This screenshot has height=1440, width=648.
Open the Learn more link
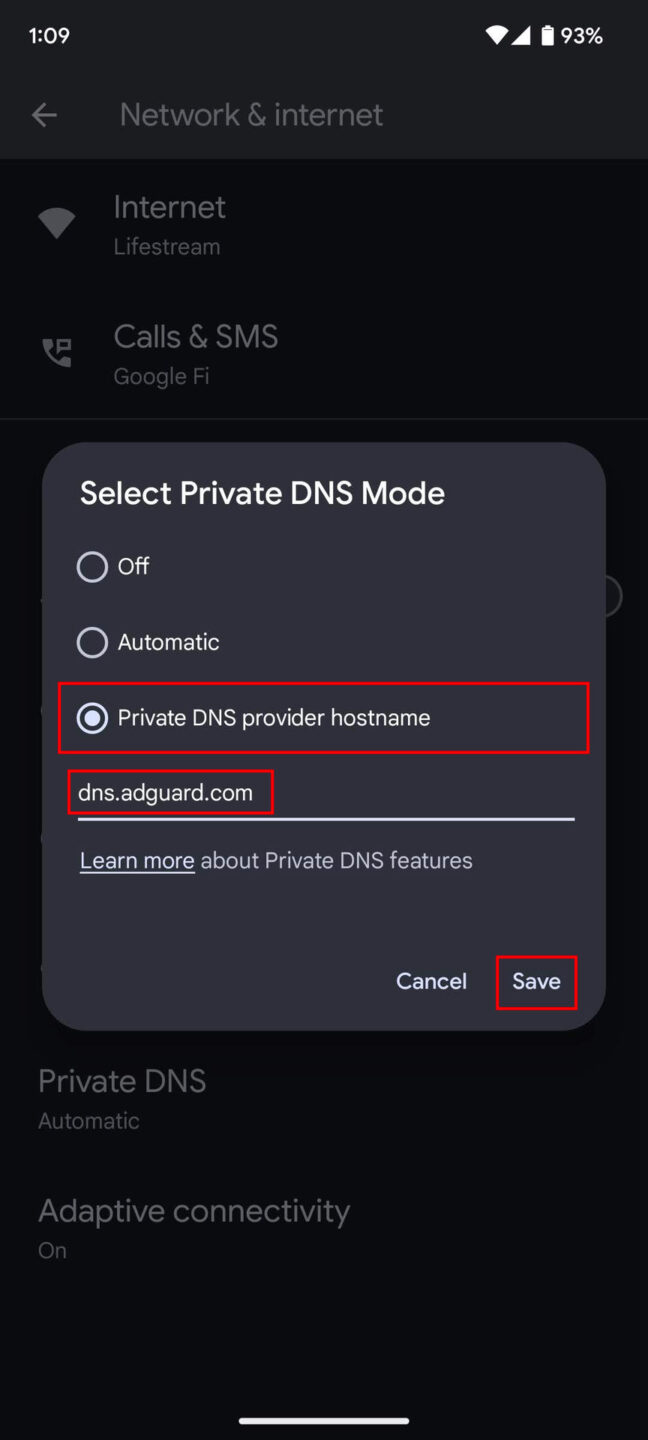pyautogui.click(x=137, y=861)
